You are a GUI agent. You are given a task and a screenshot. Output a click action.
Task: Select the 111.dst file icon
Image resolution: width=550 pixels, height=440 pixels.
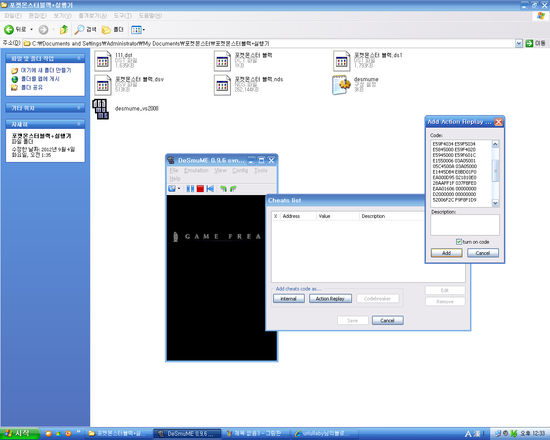pos(102,61)
